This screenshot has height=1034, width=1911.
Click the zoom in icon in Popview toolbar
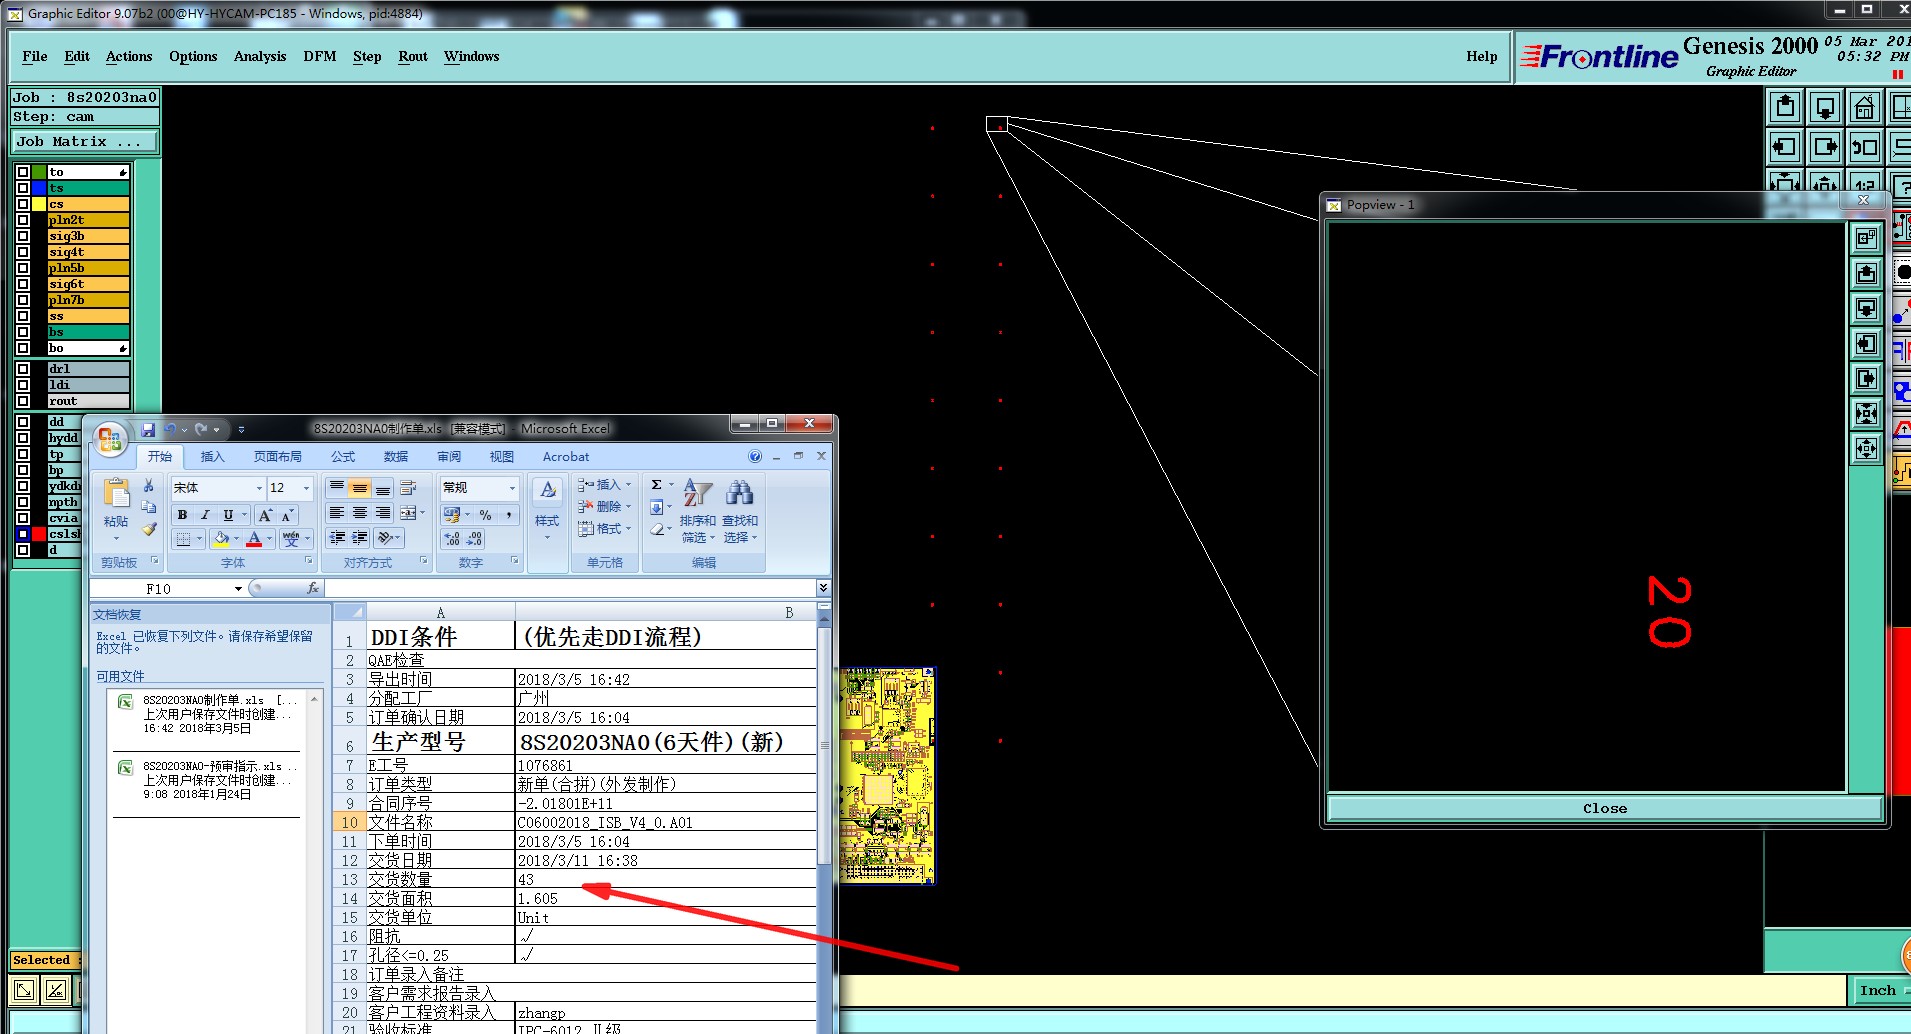[x=1866, y=413]
